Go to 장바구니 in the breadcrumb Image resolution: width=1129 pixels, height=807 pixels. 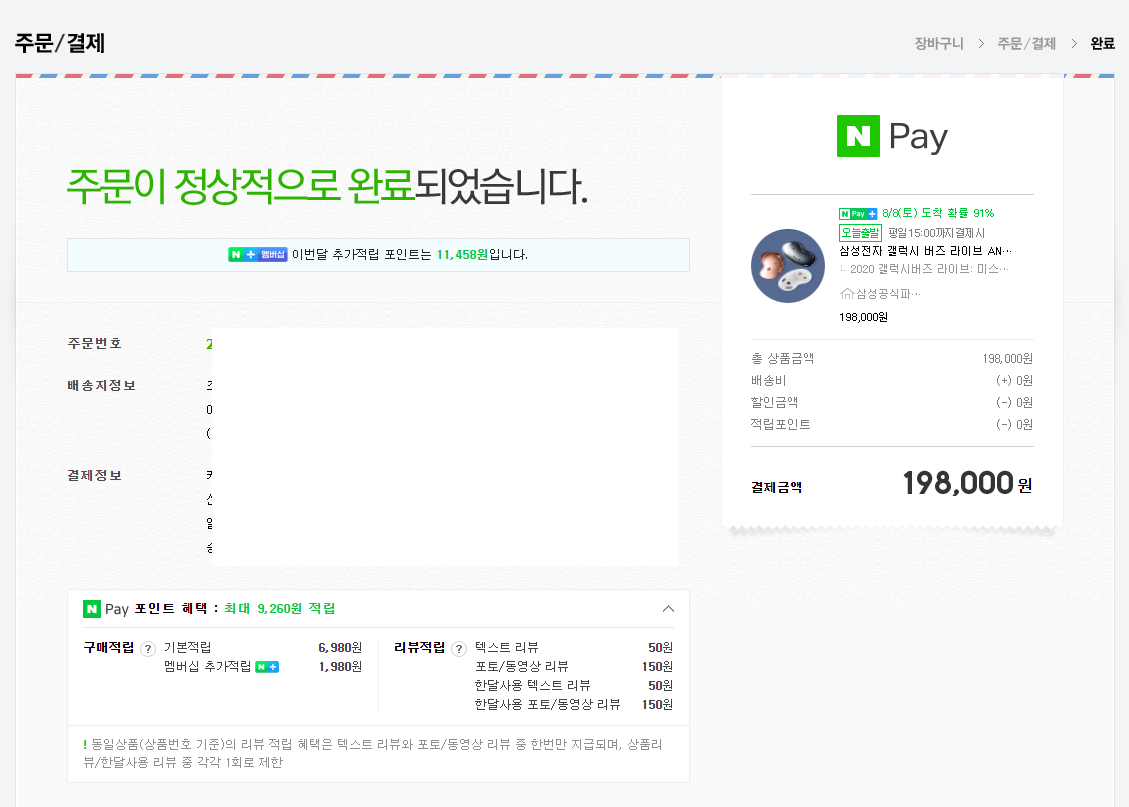[x=939, y=43]
